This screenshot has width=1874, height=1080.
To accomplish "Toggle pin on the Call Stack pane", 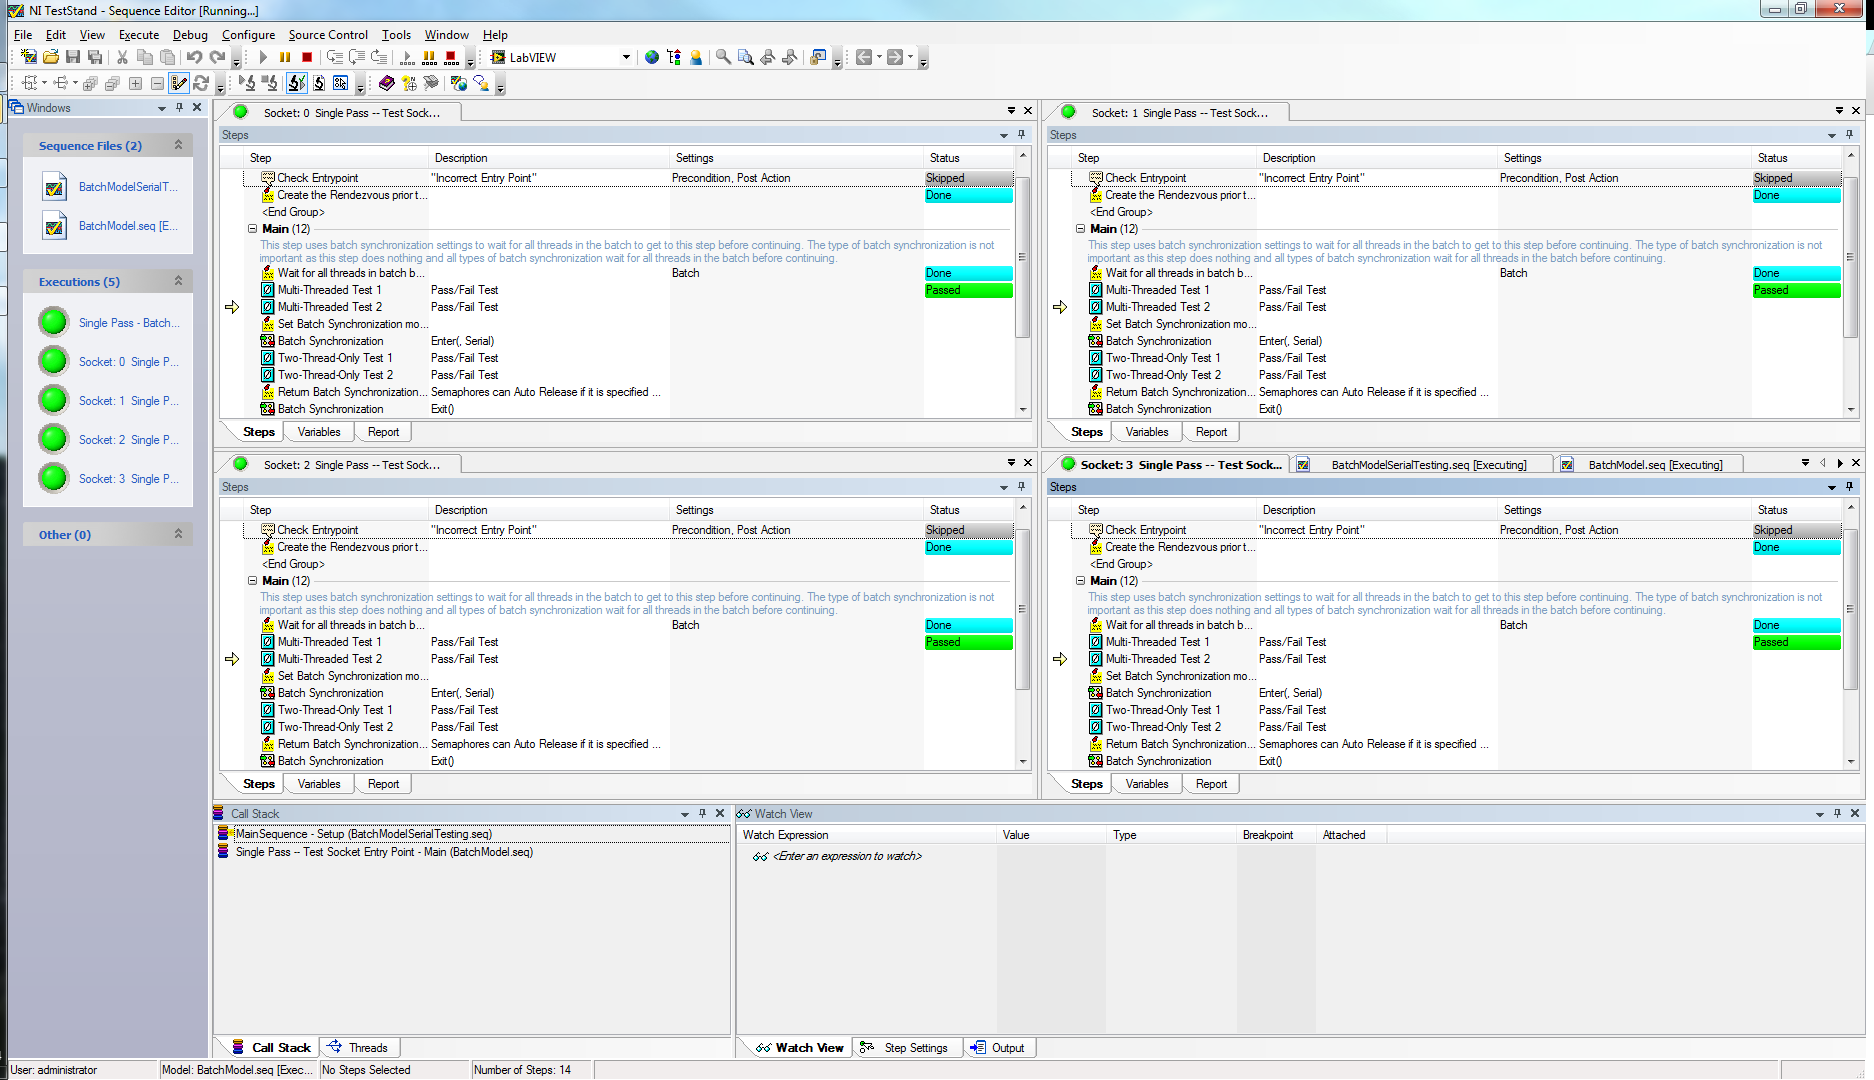I will (x=703, y=813).
